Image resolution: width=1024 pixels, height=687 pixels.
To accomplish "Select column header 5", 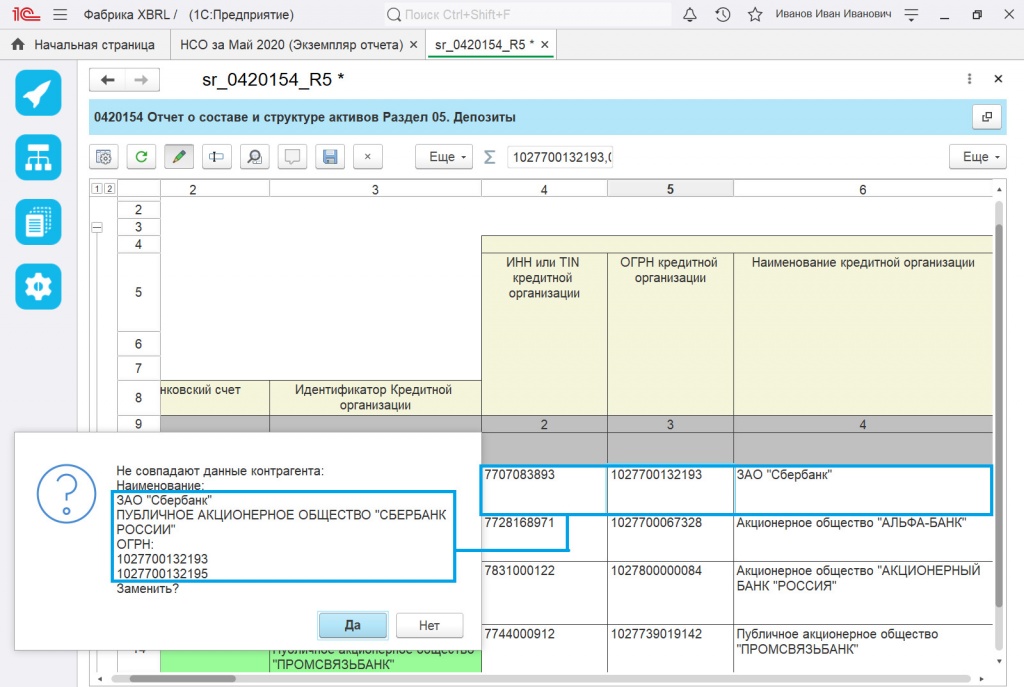I will (670, 189).
